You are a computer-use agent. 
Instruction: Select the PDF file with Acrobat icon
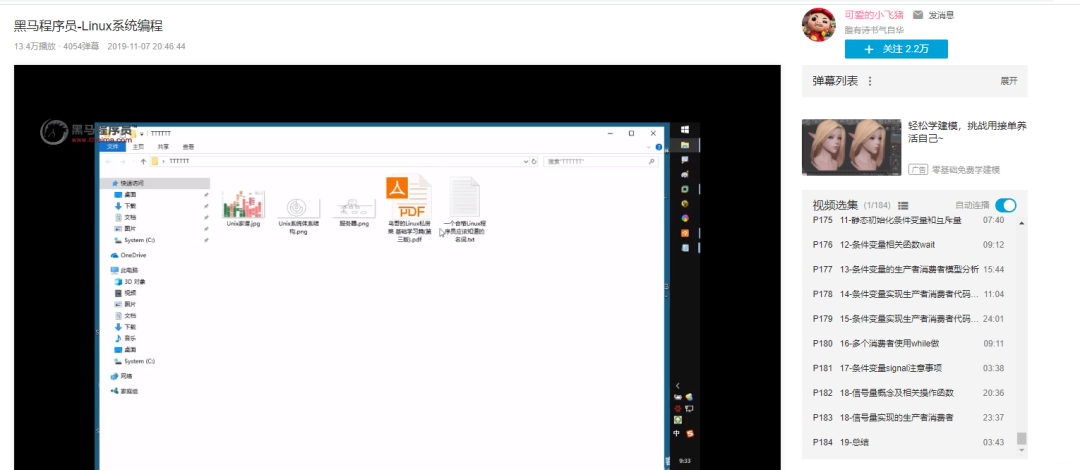pos(408,197)
